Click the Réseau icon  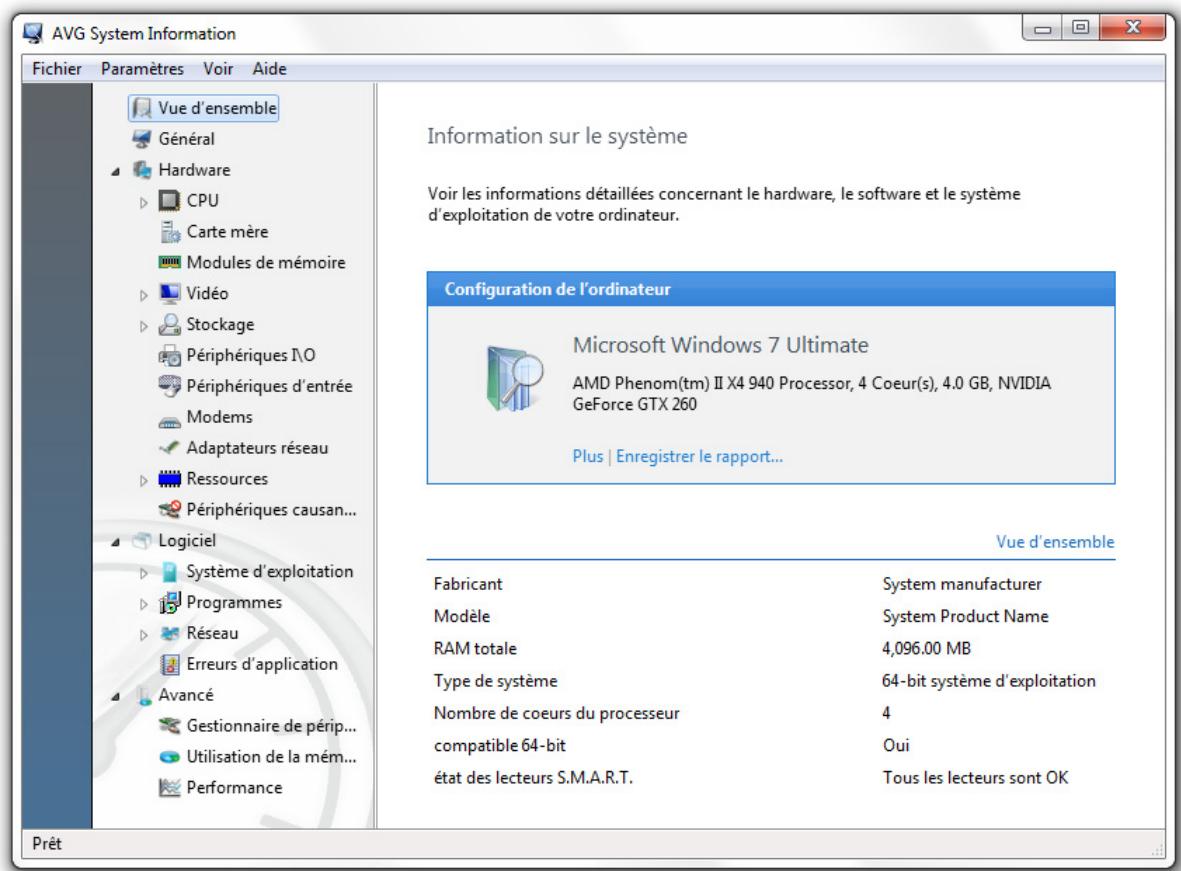[x=169, y=633]
